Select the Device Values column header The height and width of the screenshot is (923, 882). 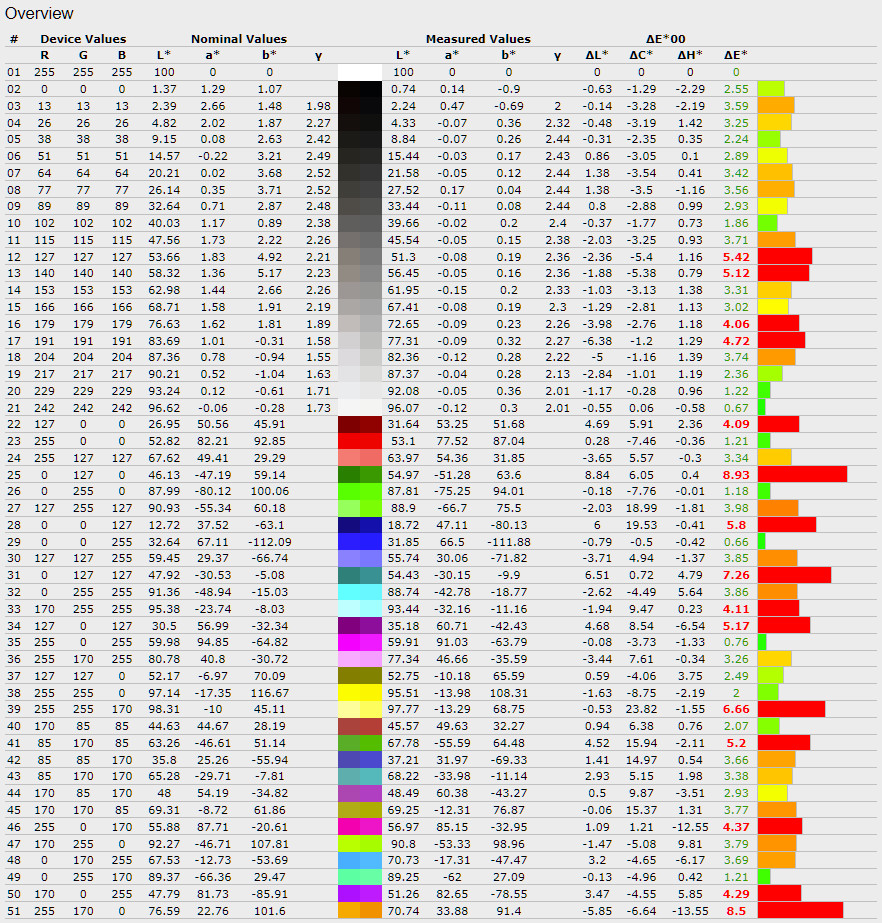click(83, 39)
